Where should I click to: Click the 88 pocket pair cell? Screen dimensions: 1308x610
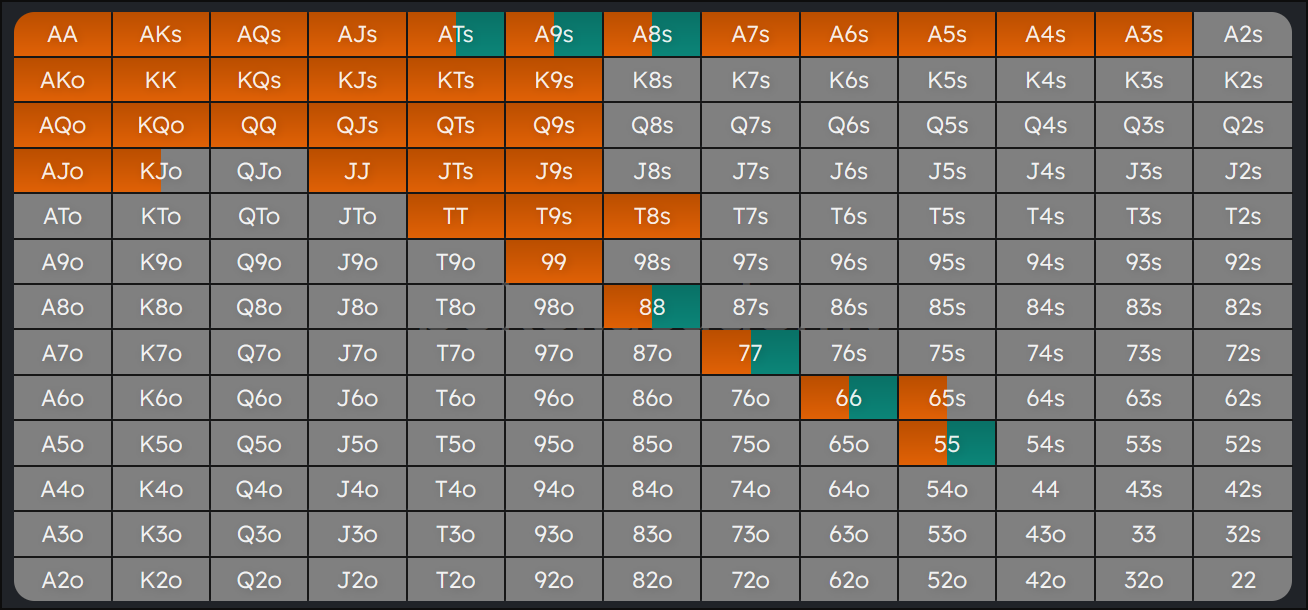pyautogui.click(x=651, y=307)
